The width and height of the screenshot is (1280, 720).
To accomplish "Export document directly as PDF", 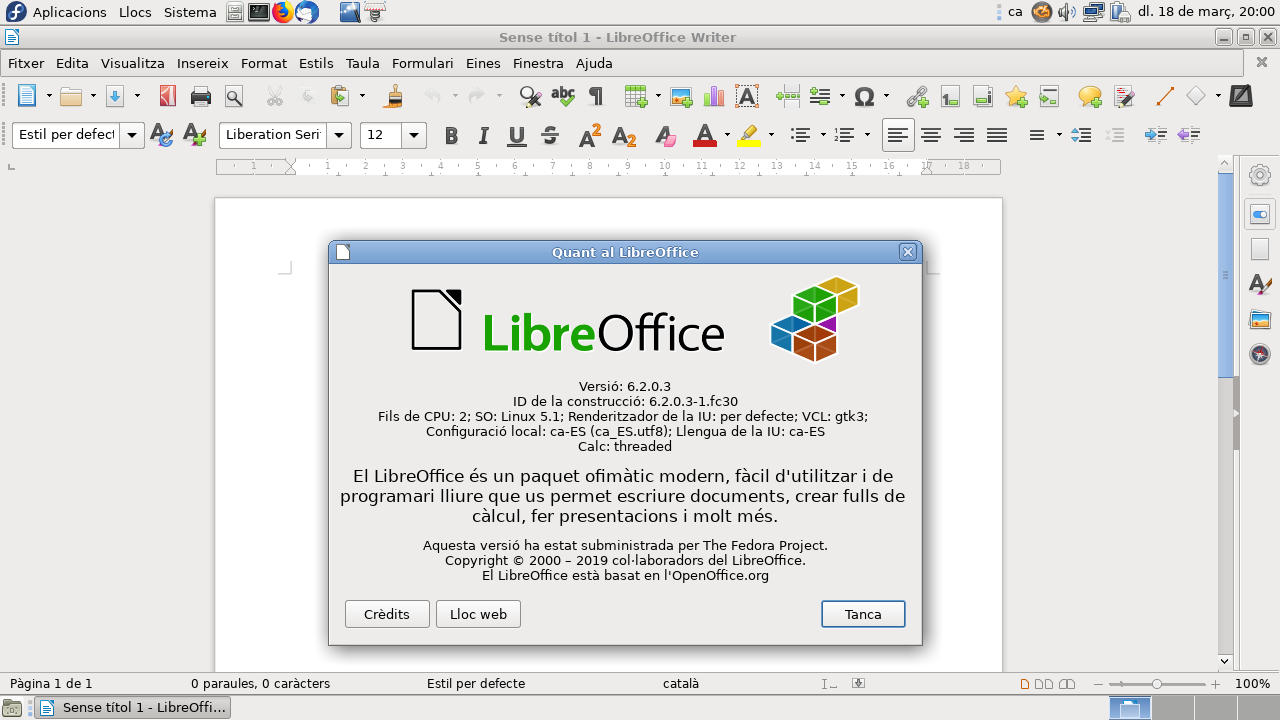I will pyautogui.click(x=167, y=97).
